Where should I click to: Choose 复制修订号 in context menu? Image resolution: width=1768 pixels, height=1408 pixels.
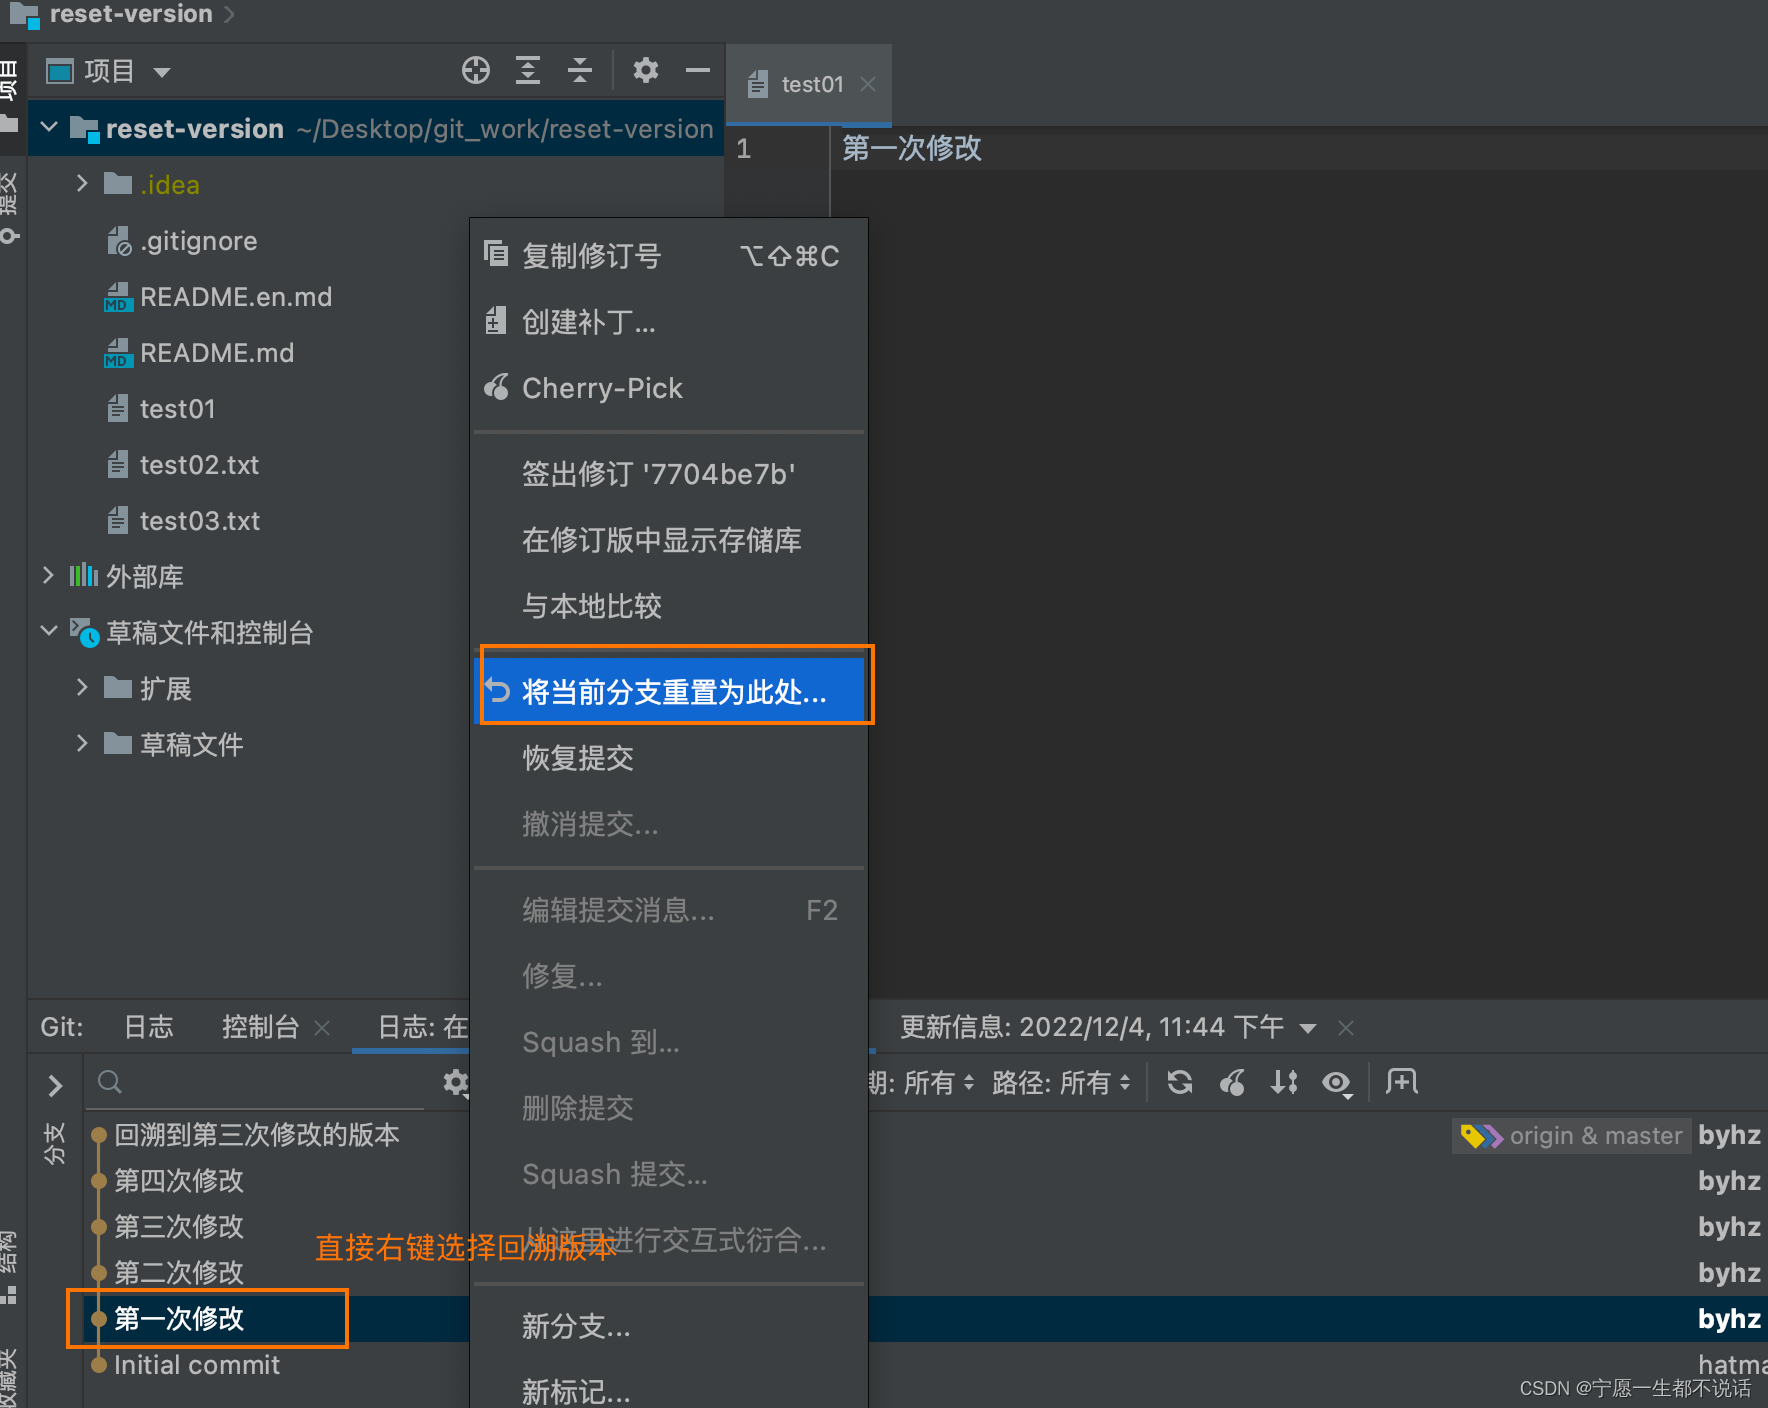tap(668, 256)
